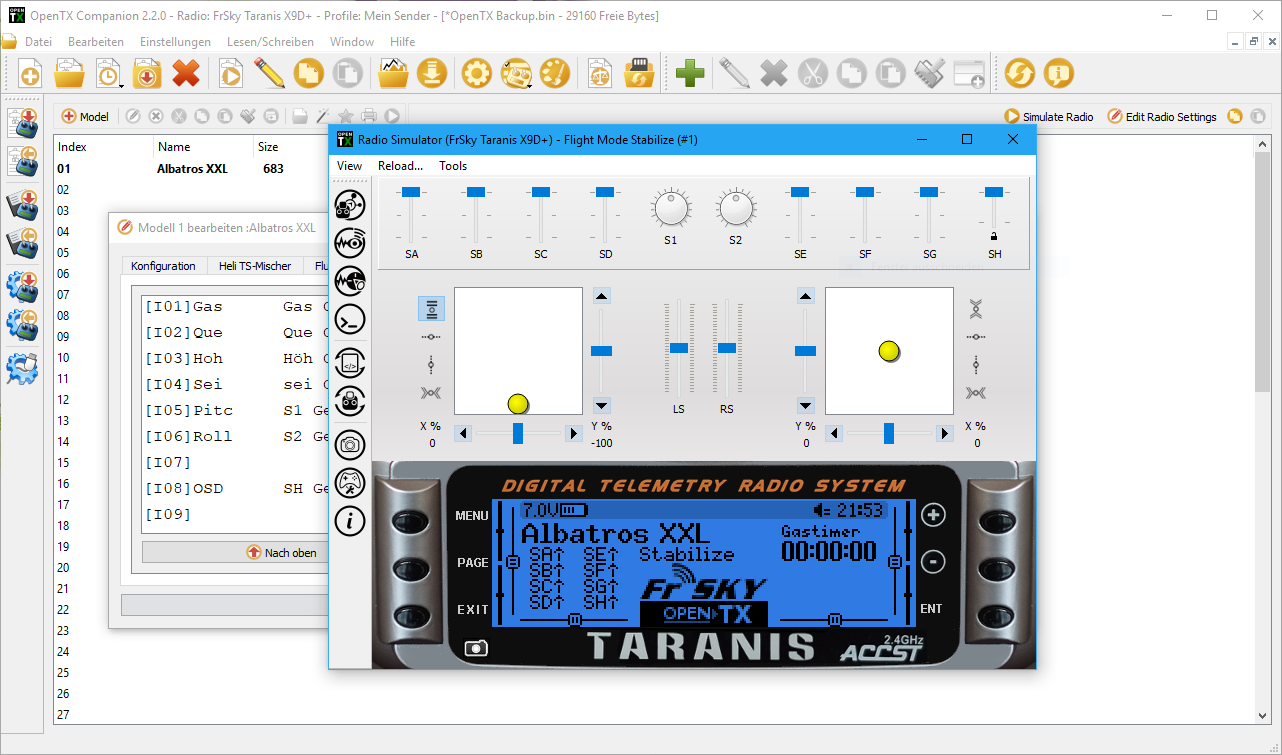The image size is (1282, 755).
Task: Open the simulator info icon
Action: [350, 520]
